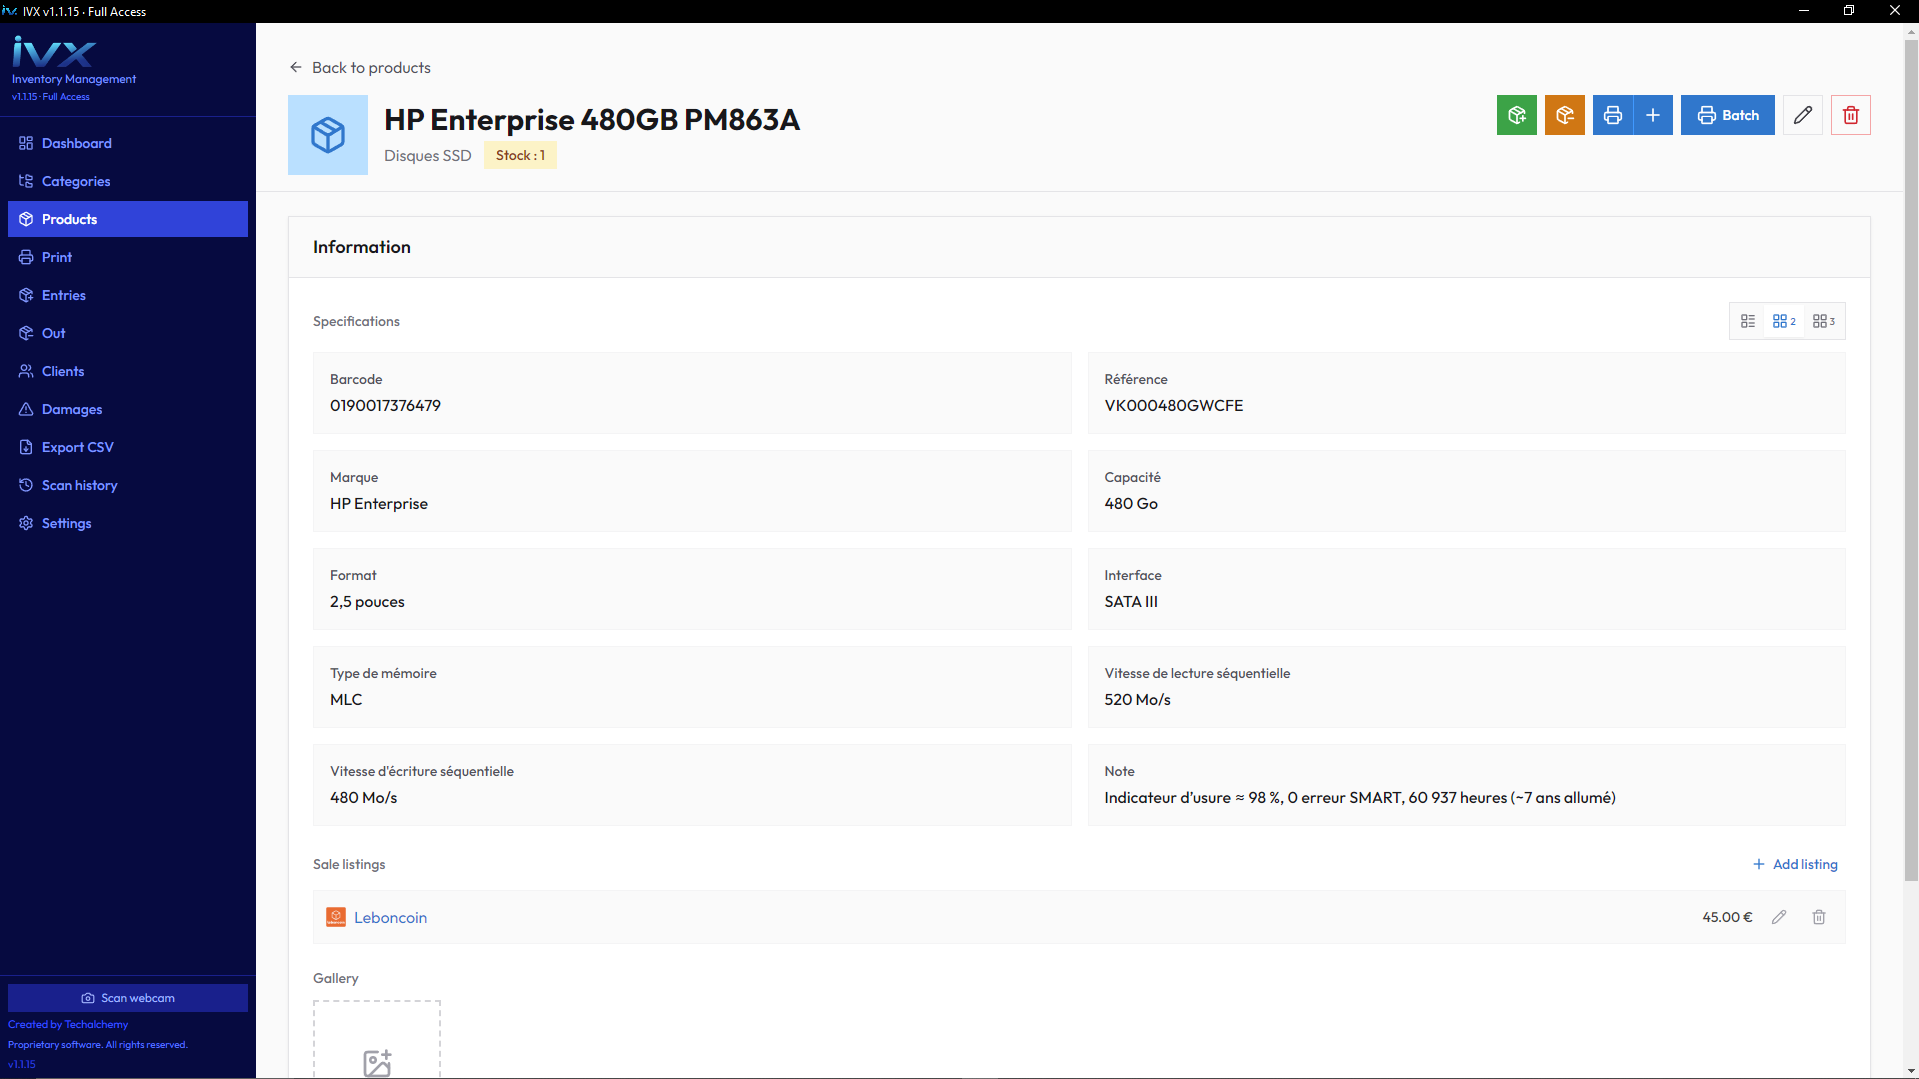Click the barcode value 0190017376479

385,405
